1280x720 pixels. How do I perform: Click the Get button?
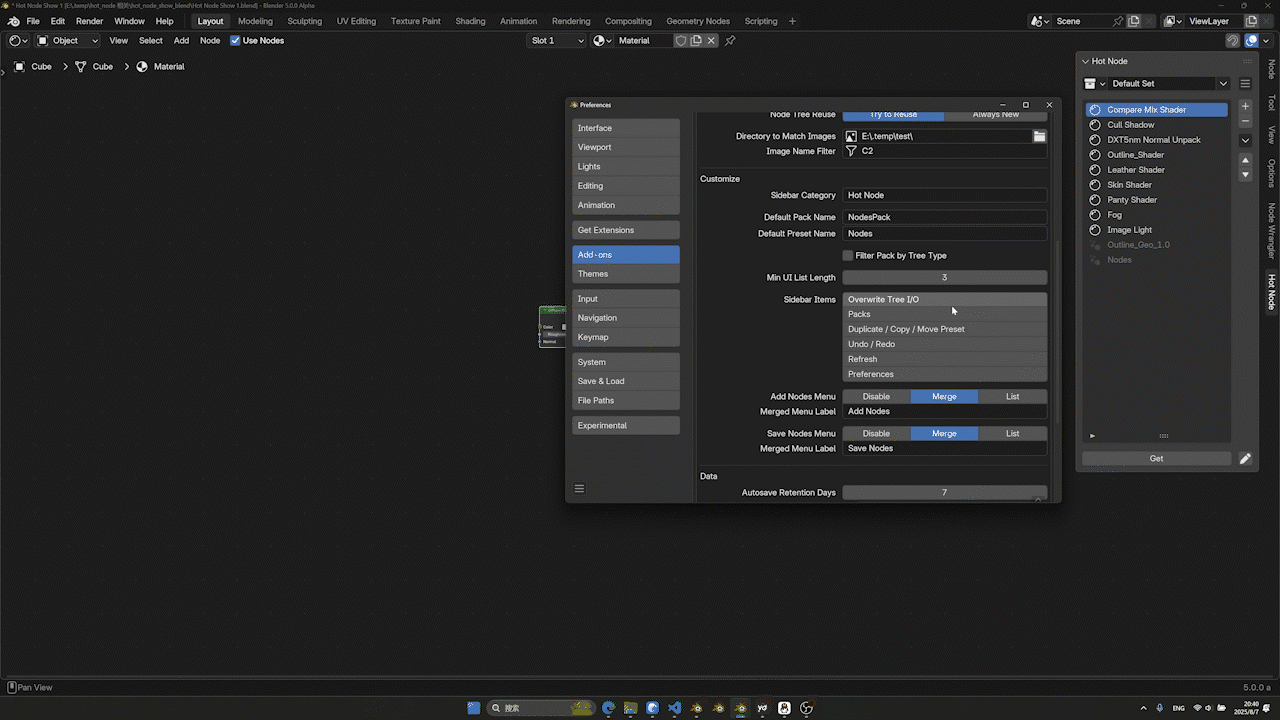click(1157, 459)
